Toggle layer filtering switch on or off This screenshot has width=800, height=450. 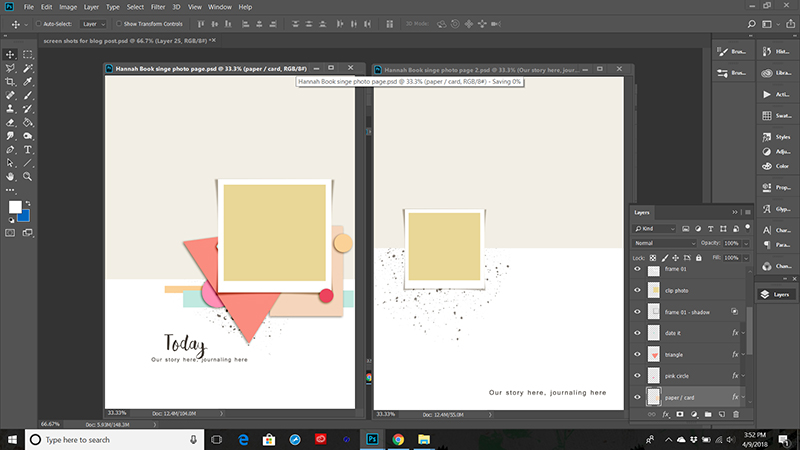pos(748,228)
